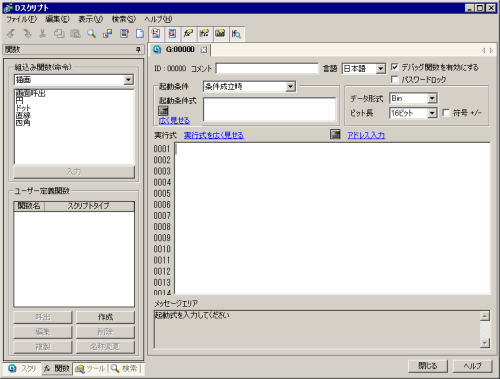Click the blue screen with red arrow icon
This screenshot has height=379, width=500.
coord(172,33)
